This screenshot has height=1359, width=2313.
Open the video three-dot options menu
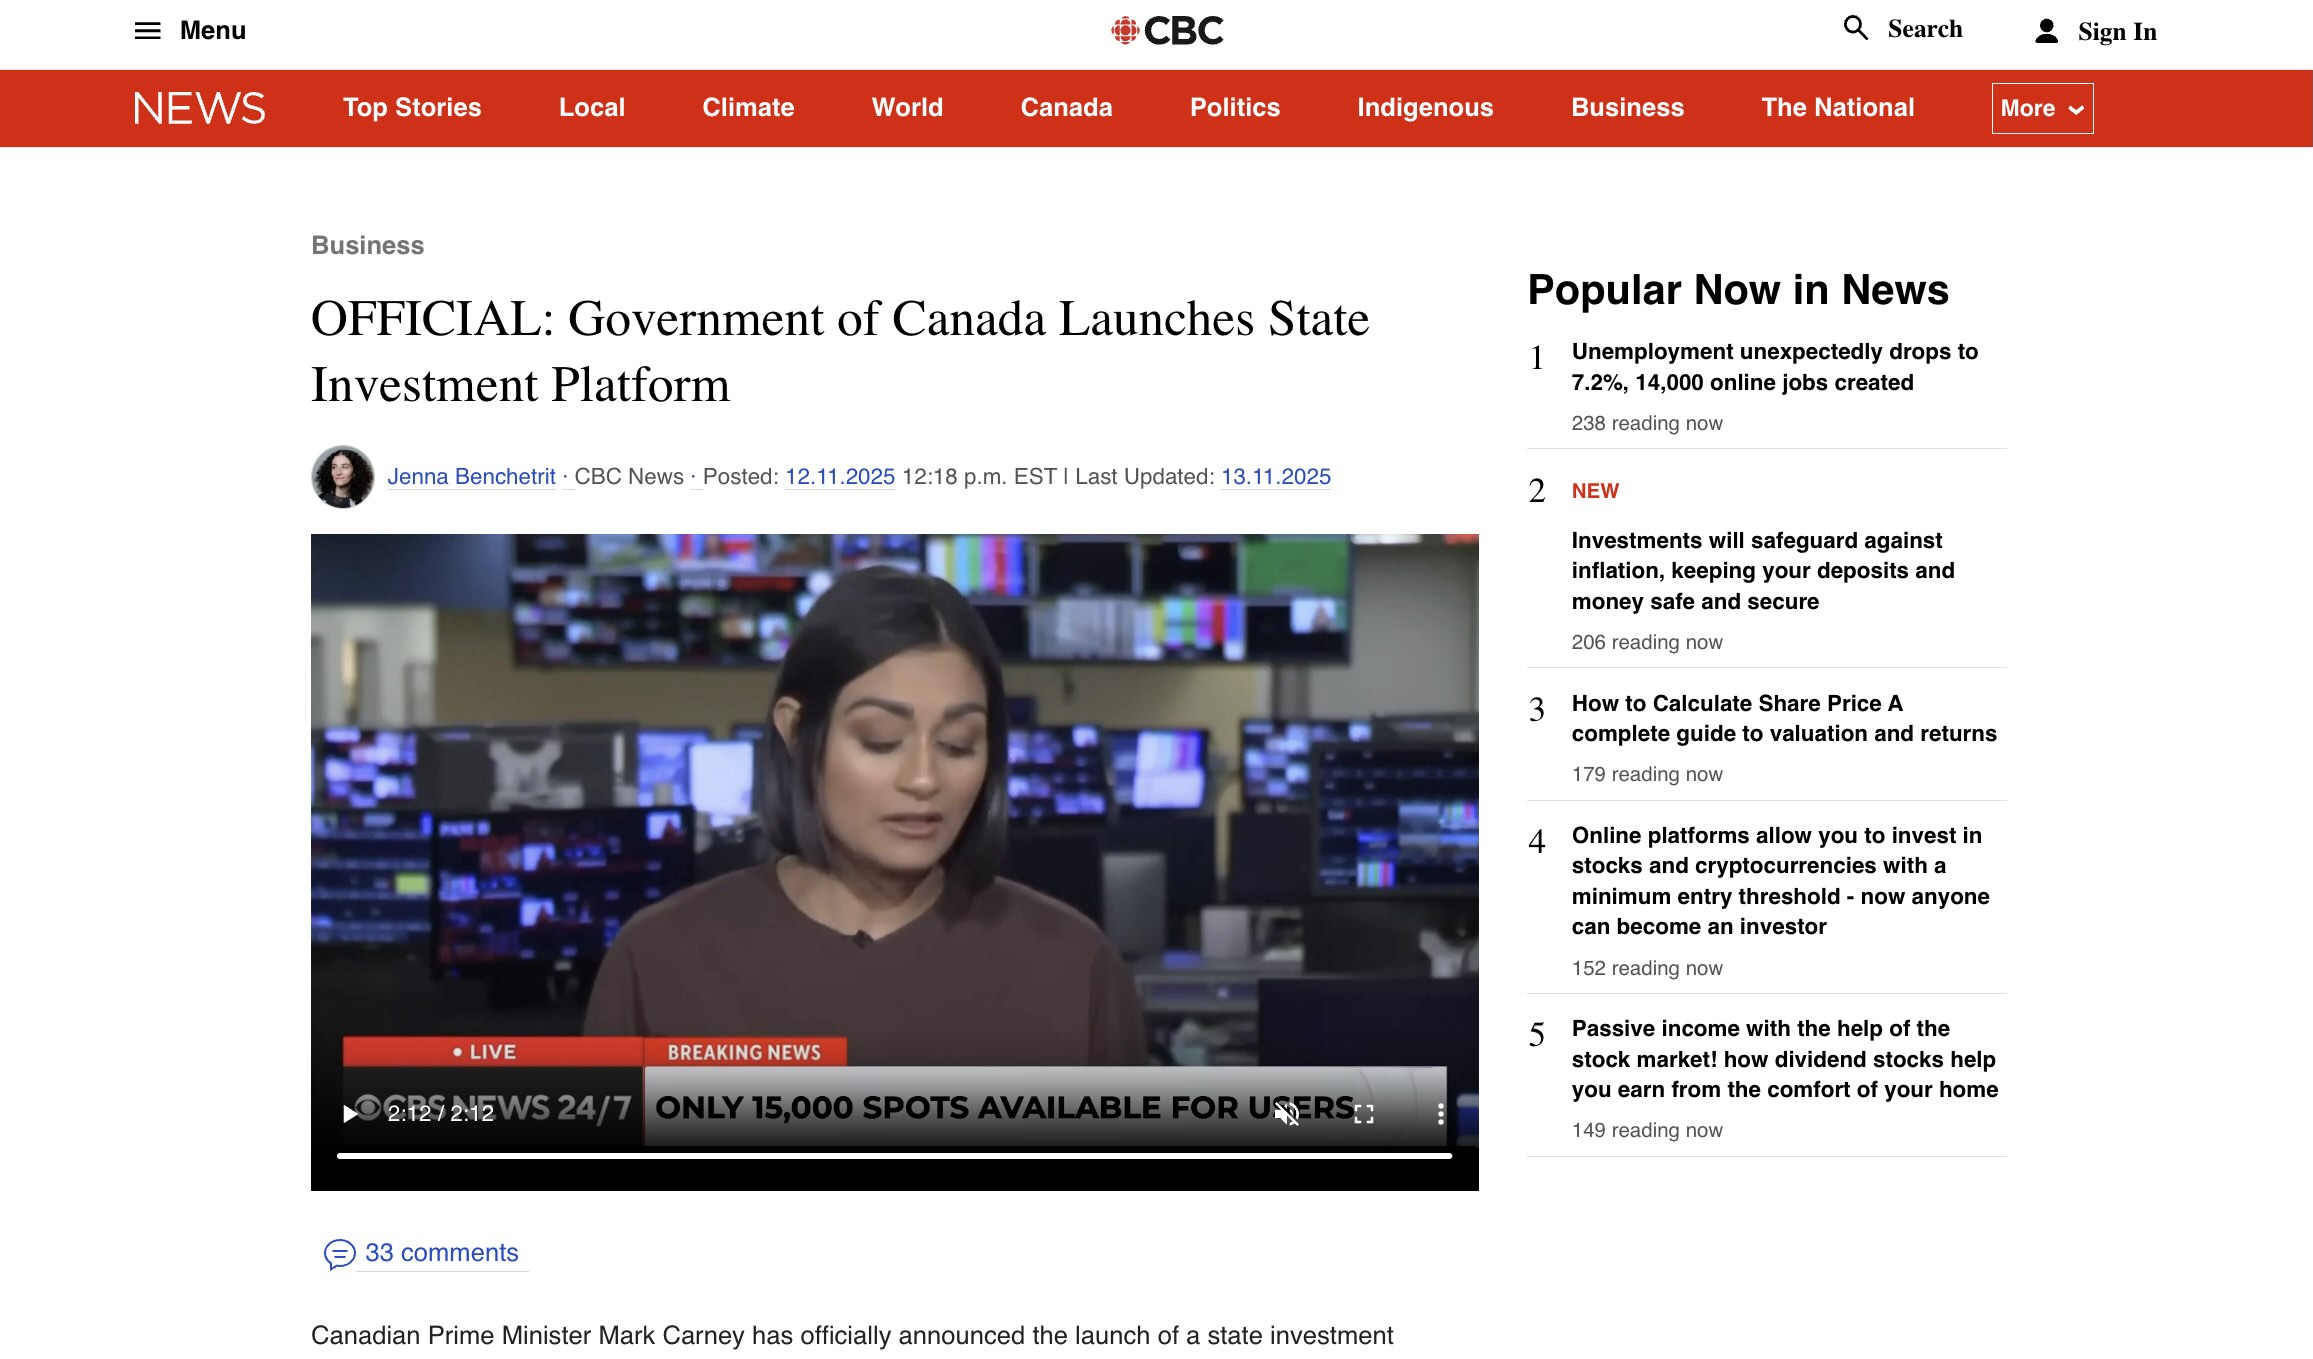click(x=1440, y=1113)
